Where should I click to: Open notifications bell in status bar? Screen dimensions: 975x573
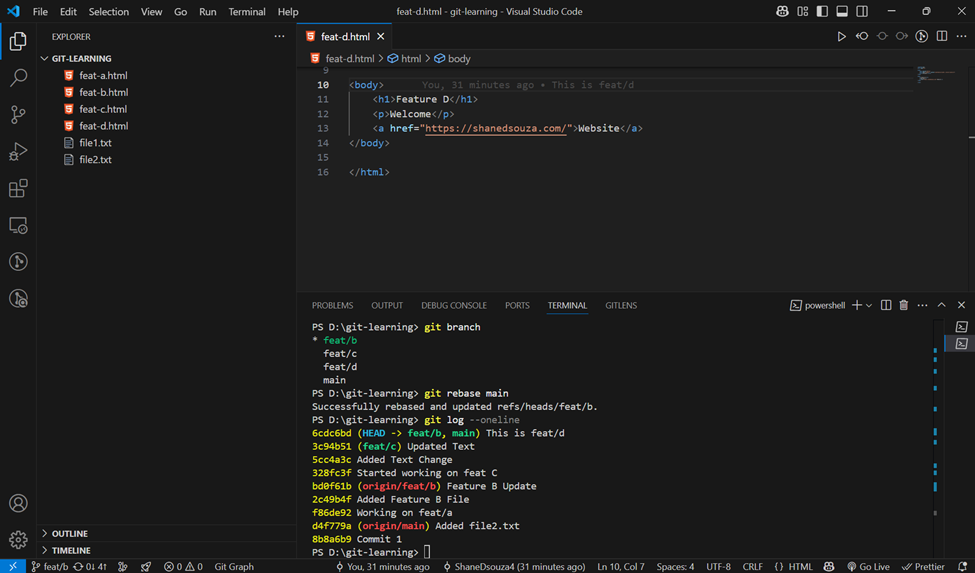963,566
